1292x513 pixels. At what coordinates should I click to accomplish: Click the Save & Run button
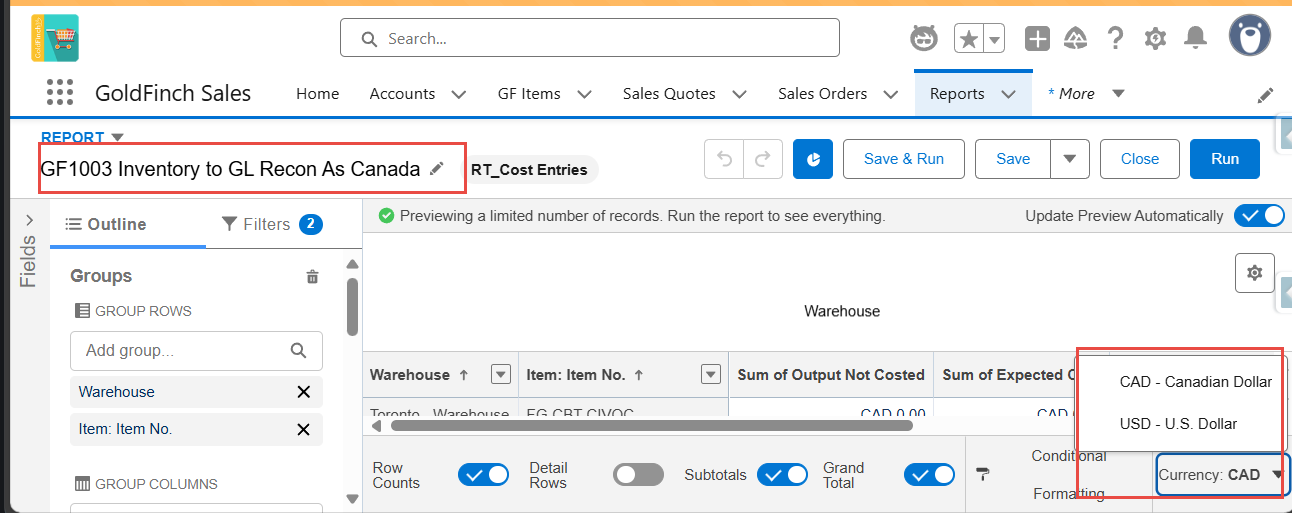tap(904, 159)
